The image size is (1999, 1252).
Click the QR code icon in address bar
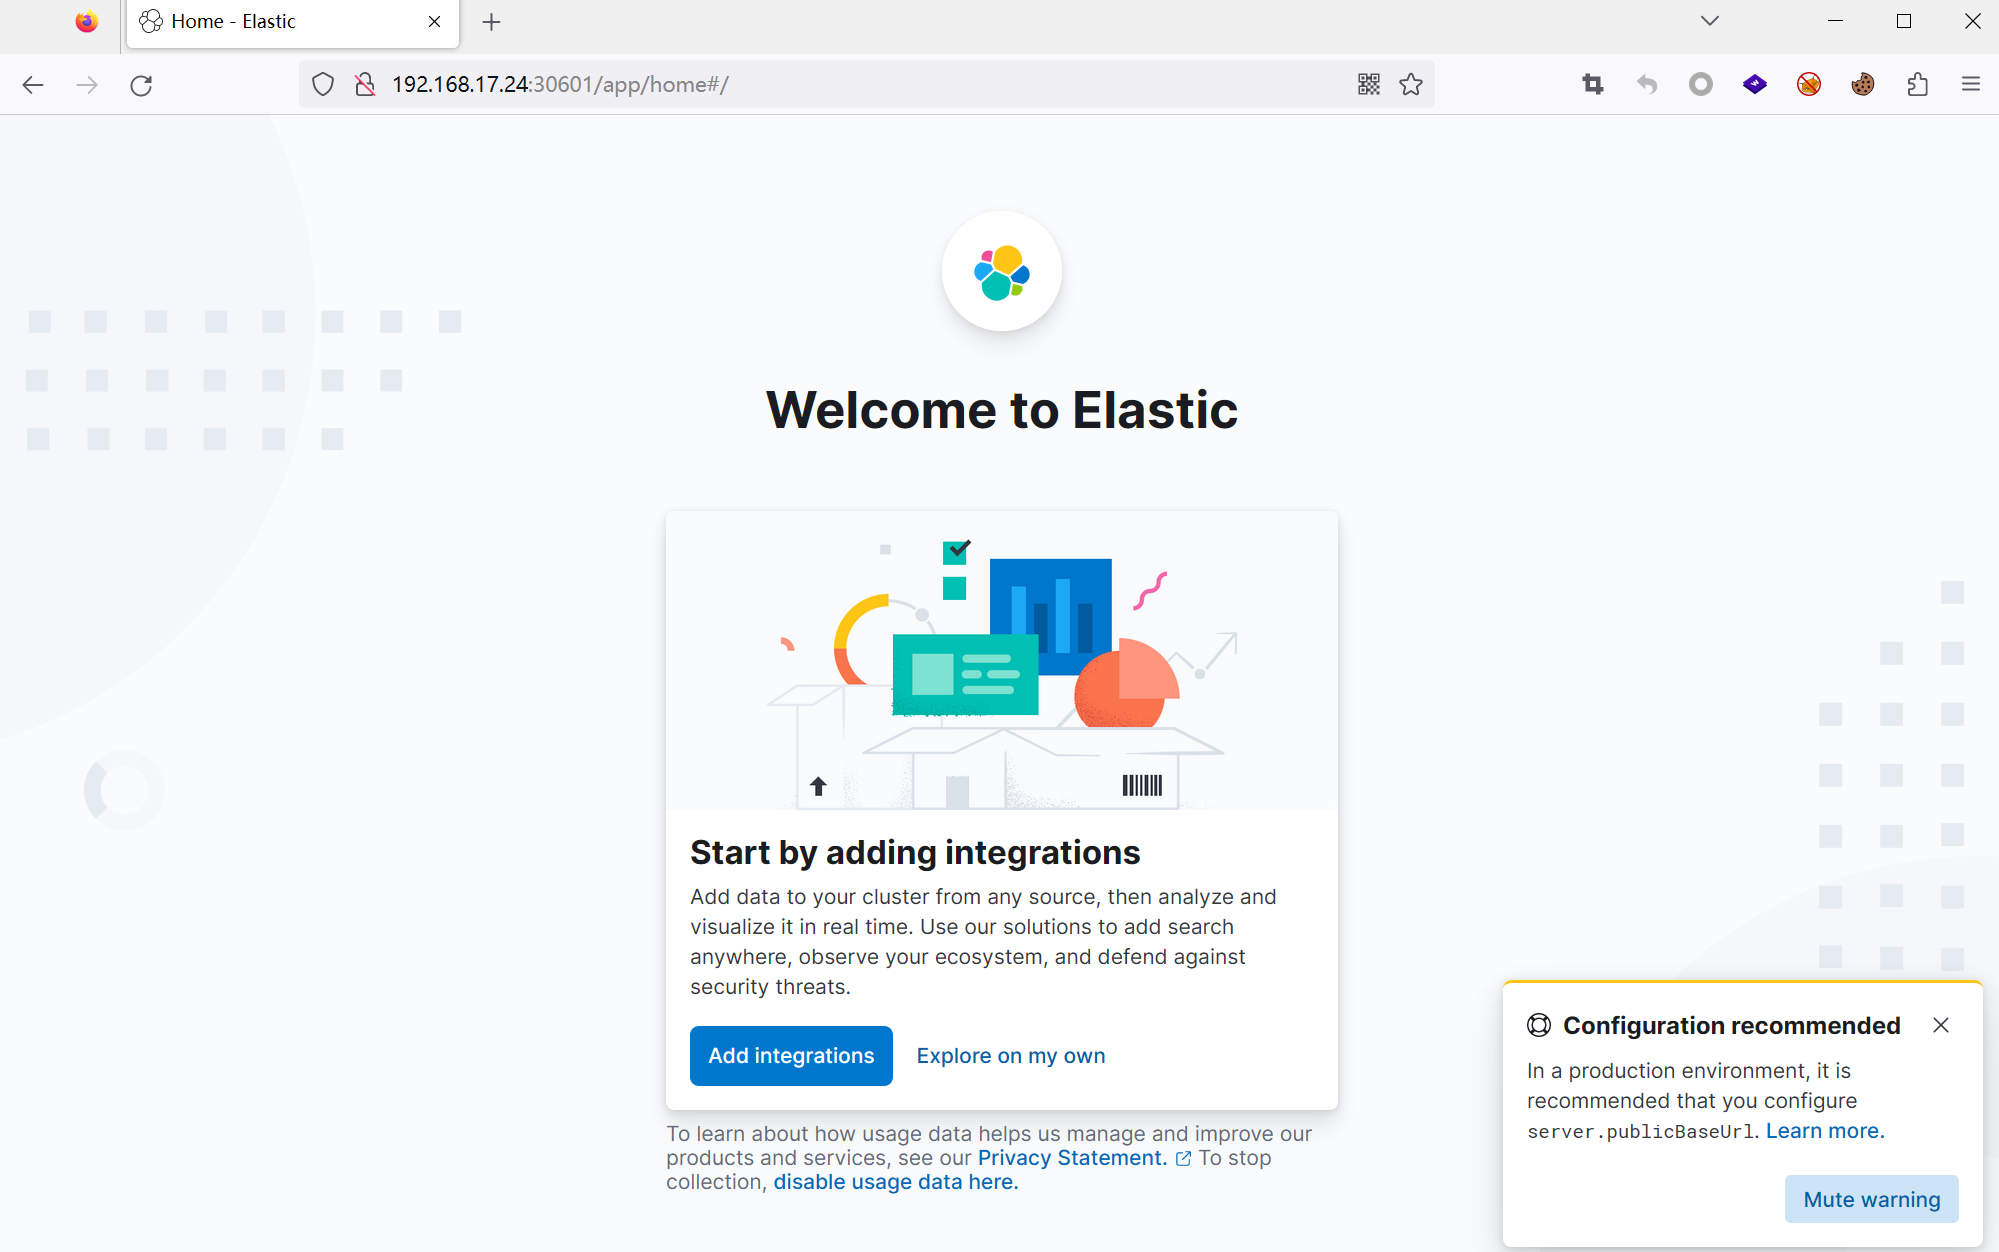(1368, 84)
